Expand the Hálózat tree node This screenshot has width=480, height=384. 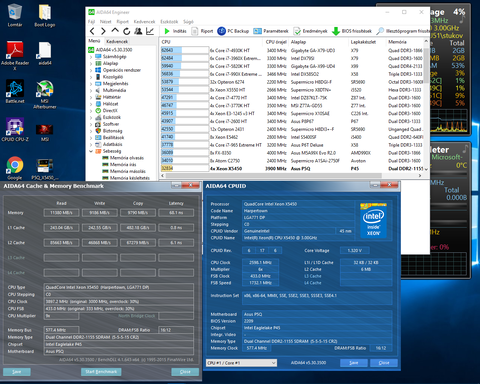pyautogui.click(x=91, y=104)
